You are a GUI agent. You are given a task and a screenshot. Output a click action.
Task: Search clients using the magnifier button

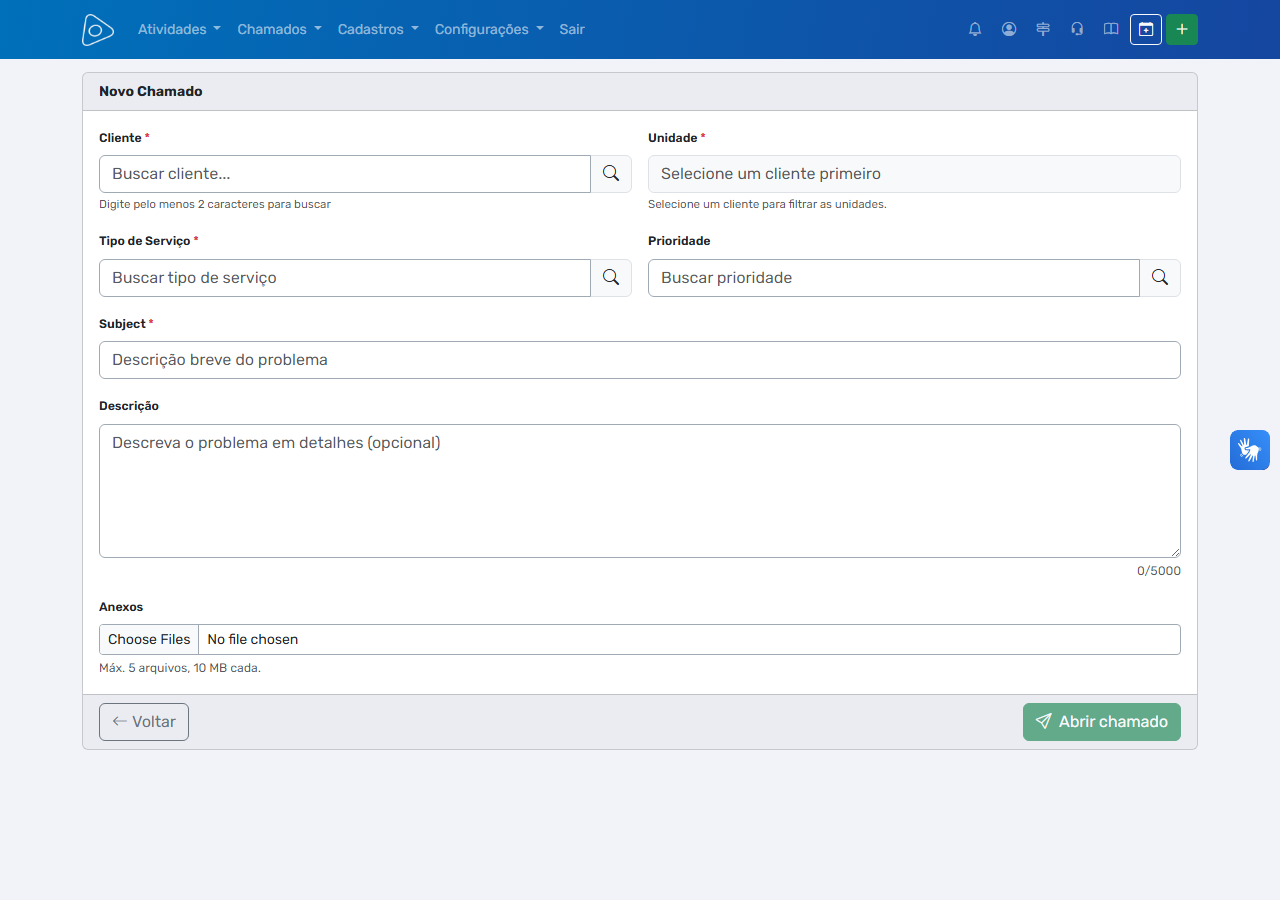tap(611, 174)
